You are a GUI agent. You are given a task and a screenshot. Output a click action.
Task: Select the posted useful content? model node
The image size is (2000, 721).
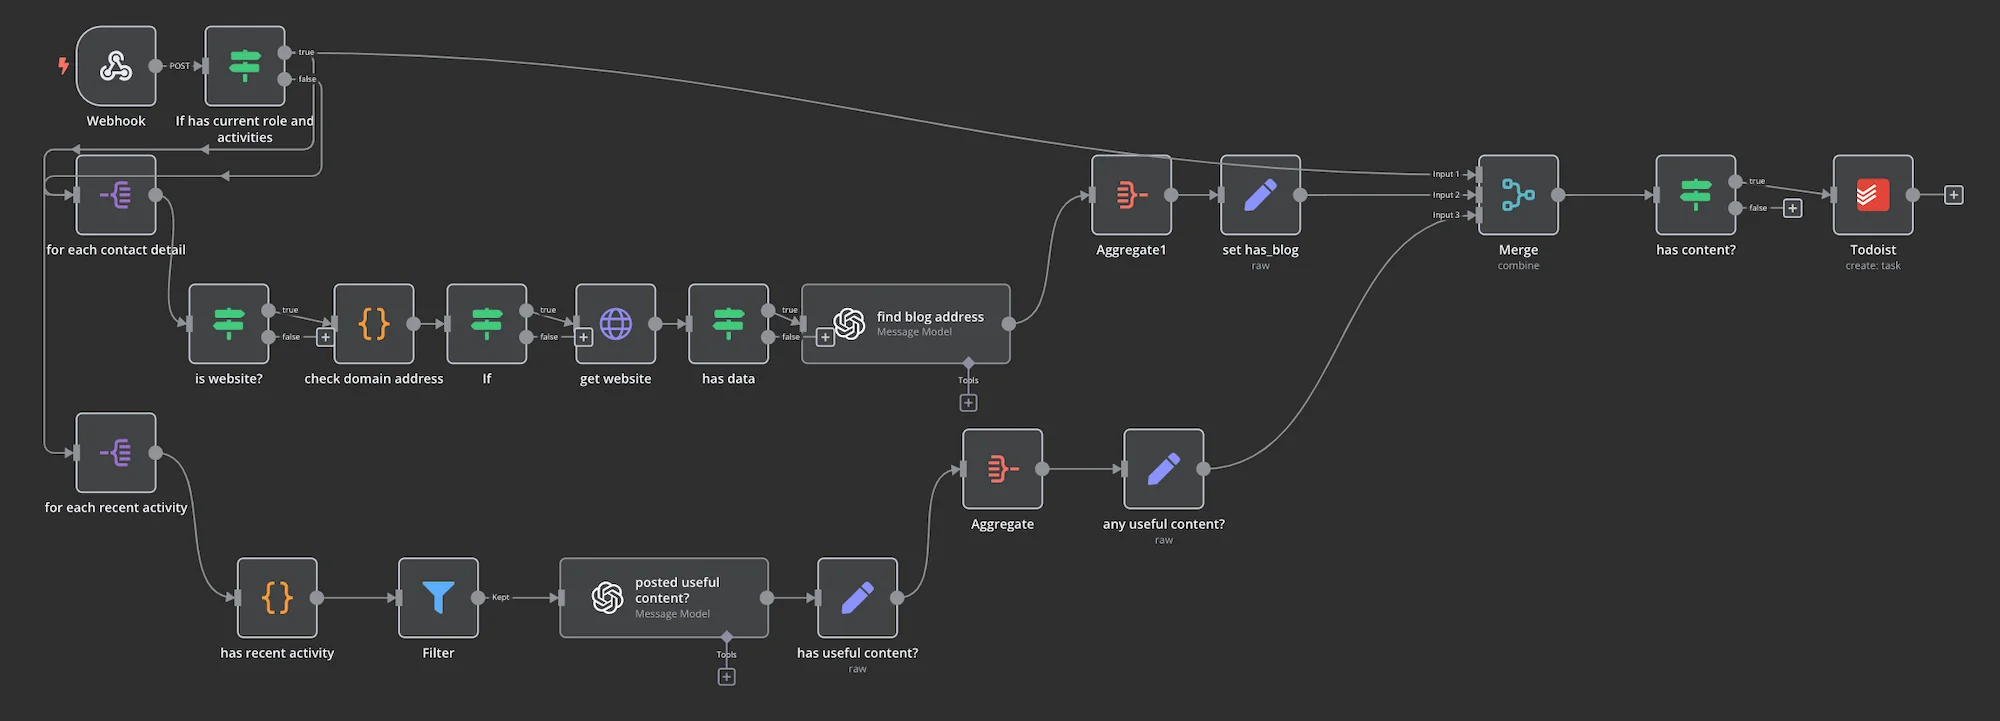[x=664, y=598]
